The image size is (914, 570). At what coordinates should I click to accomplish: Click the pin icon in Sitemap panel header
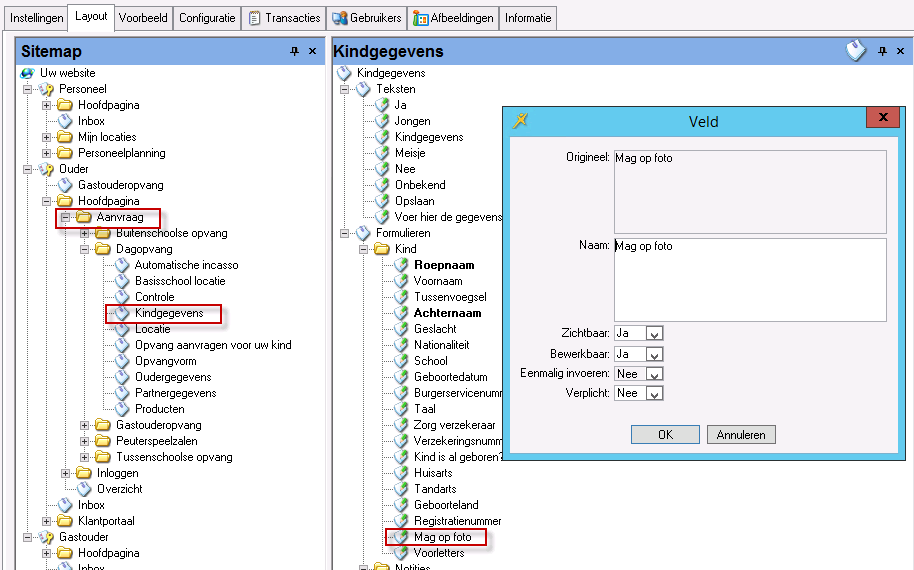pyautogui.click(x=295, y=51)
